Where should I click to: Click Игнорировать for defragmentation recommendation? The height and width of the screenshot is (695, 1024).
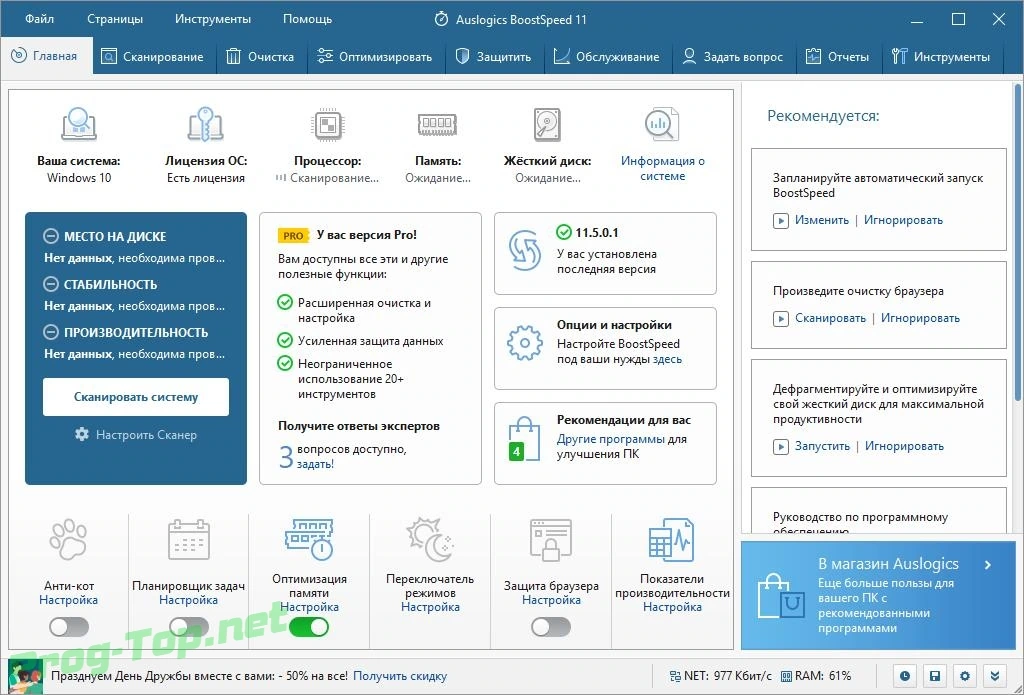point(904,446)
